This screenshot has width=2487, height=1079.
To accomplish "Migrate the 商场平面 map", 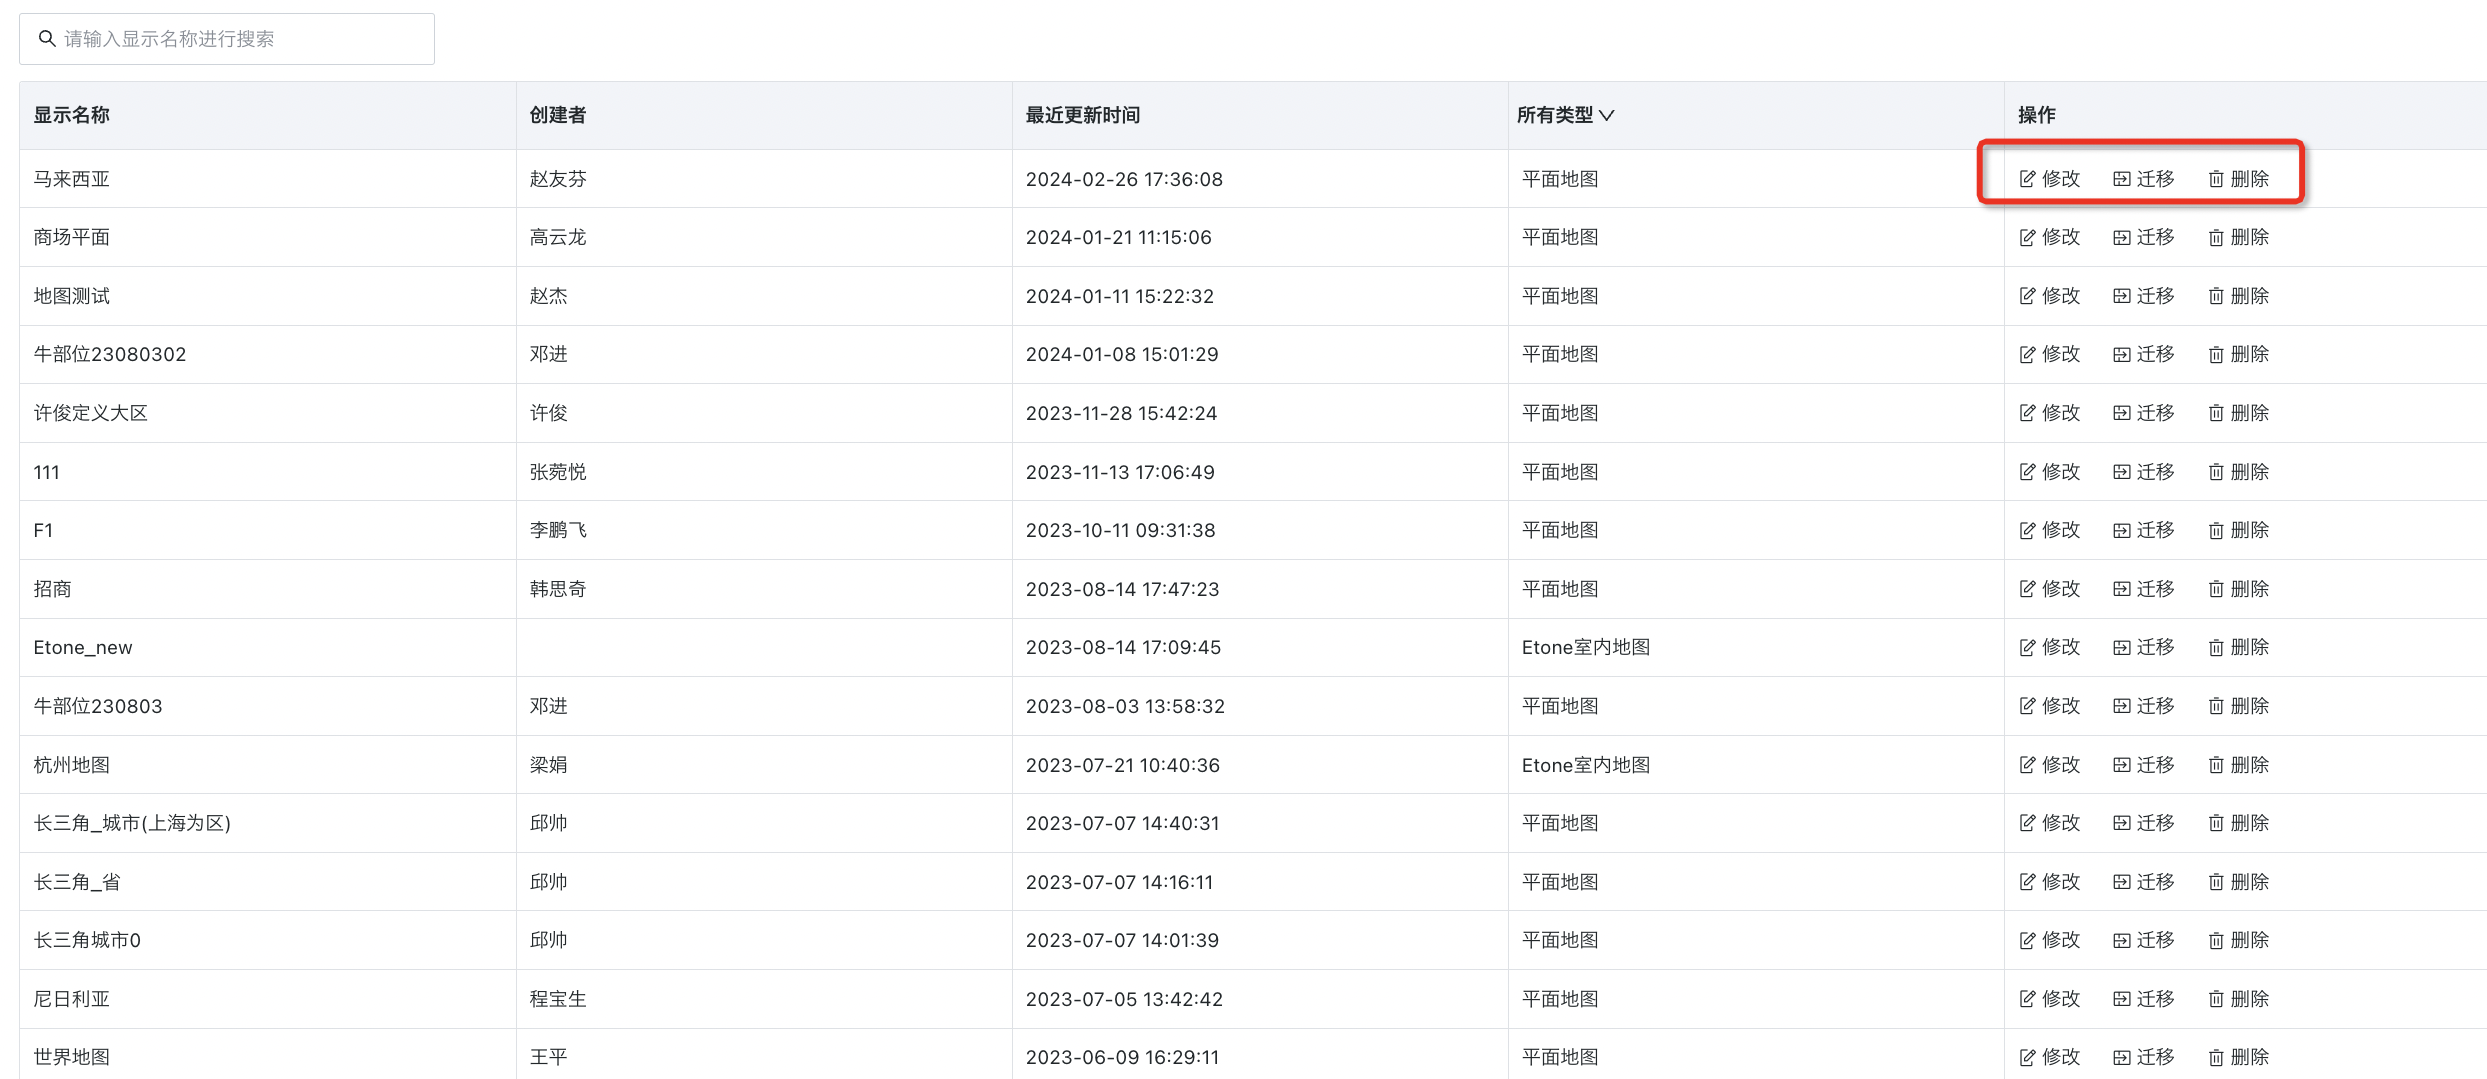I will (2144, 237).
